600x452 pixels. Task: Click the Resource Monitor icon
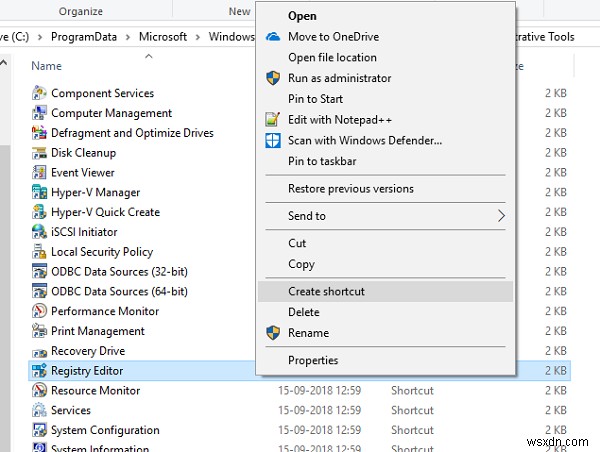click(39, 390)
